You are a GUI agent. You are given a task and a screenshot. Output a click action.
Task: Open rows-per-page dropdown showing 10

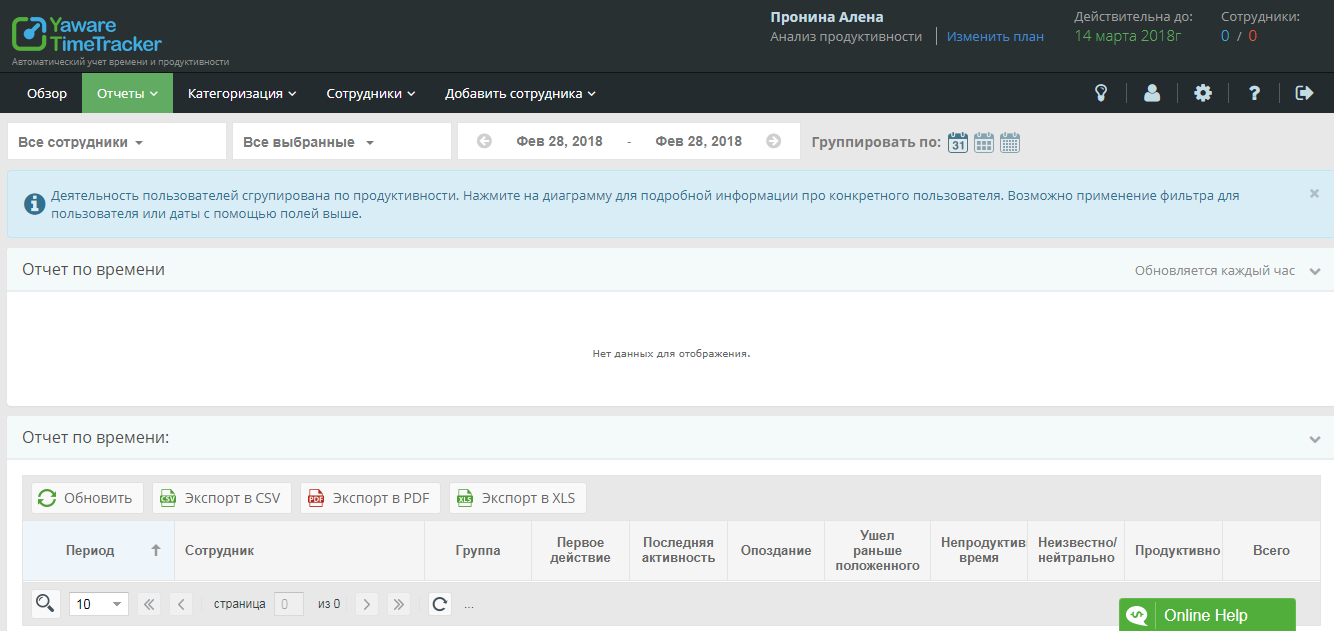pos(98,604)
